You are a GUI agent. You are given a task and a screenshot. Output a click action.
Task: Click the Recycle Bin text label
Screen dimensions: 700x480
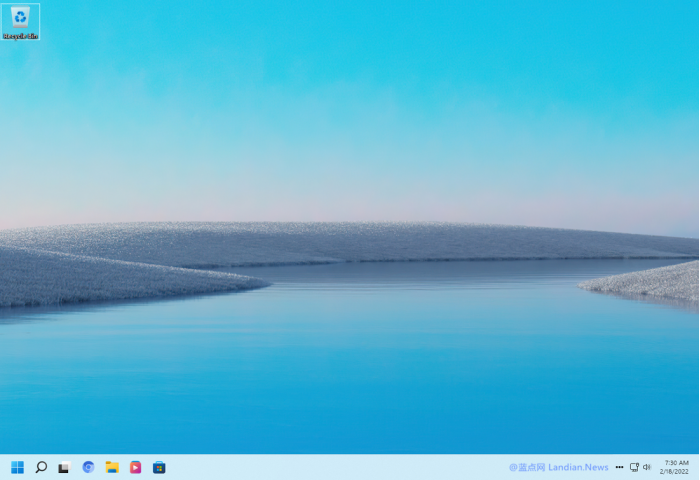pos(20,36)
